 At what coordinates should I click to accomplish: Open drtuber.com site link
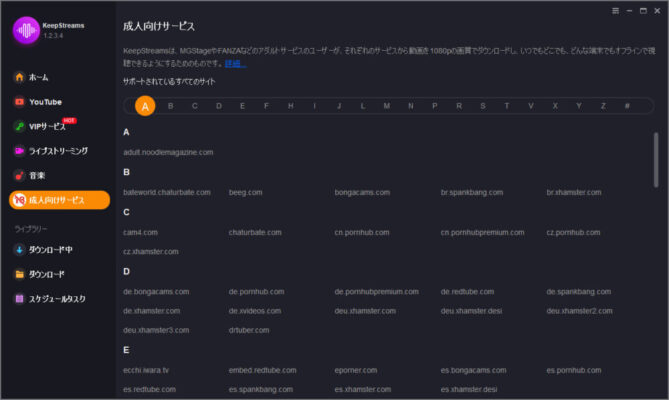(249, 330)
